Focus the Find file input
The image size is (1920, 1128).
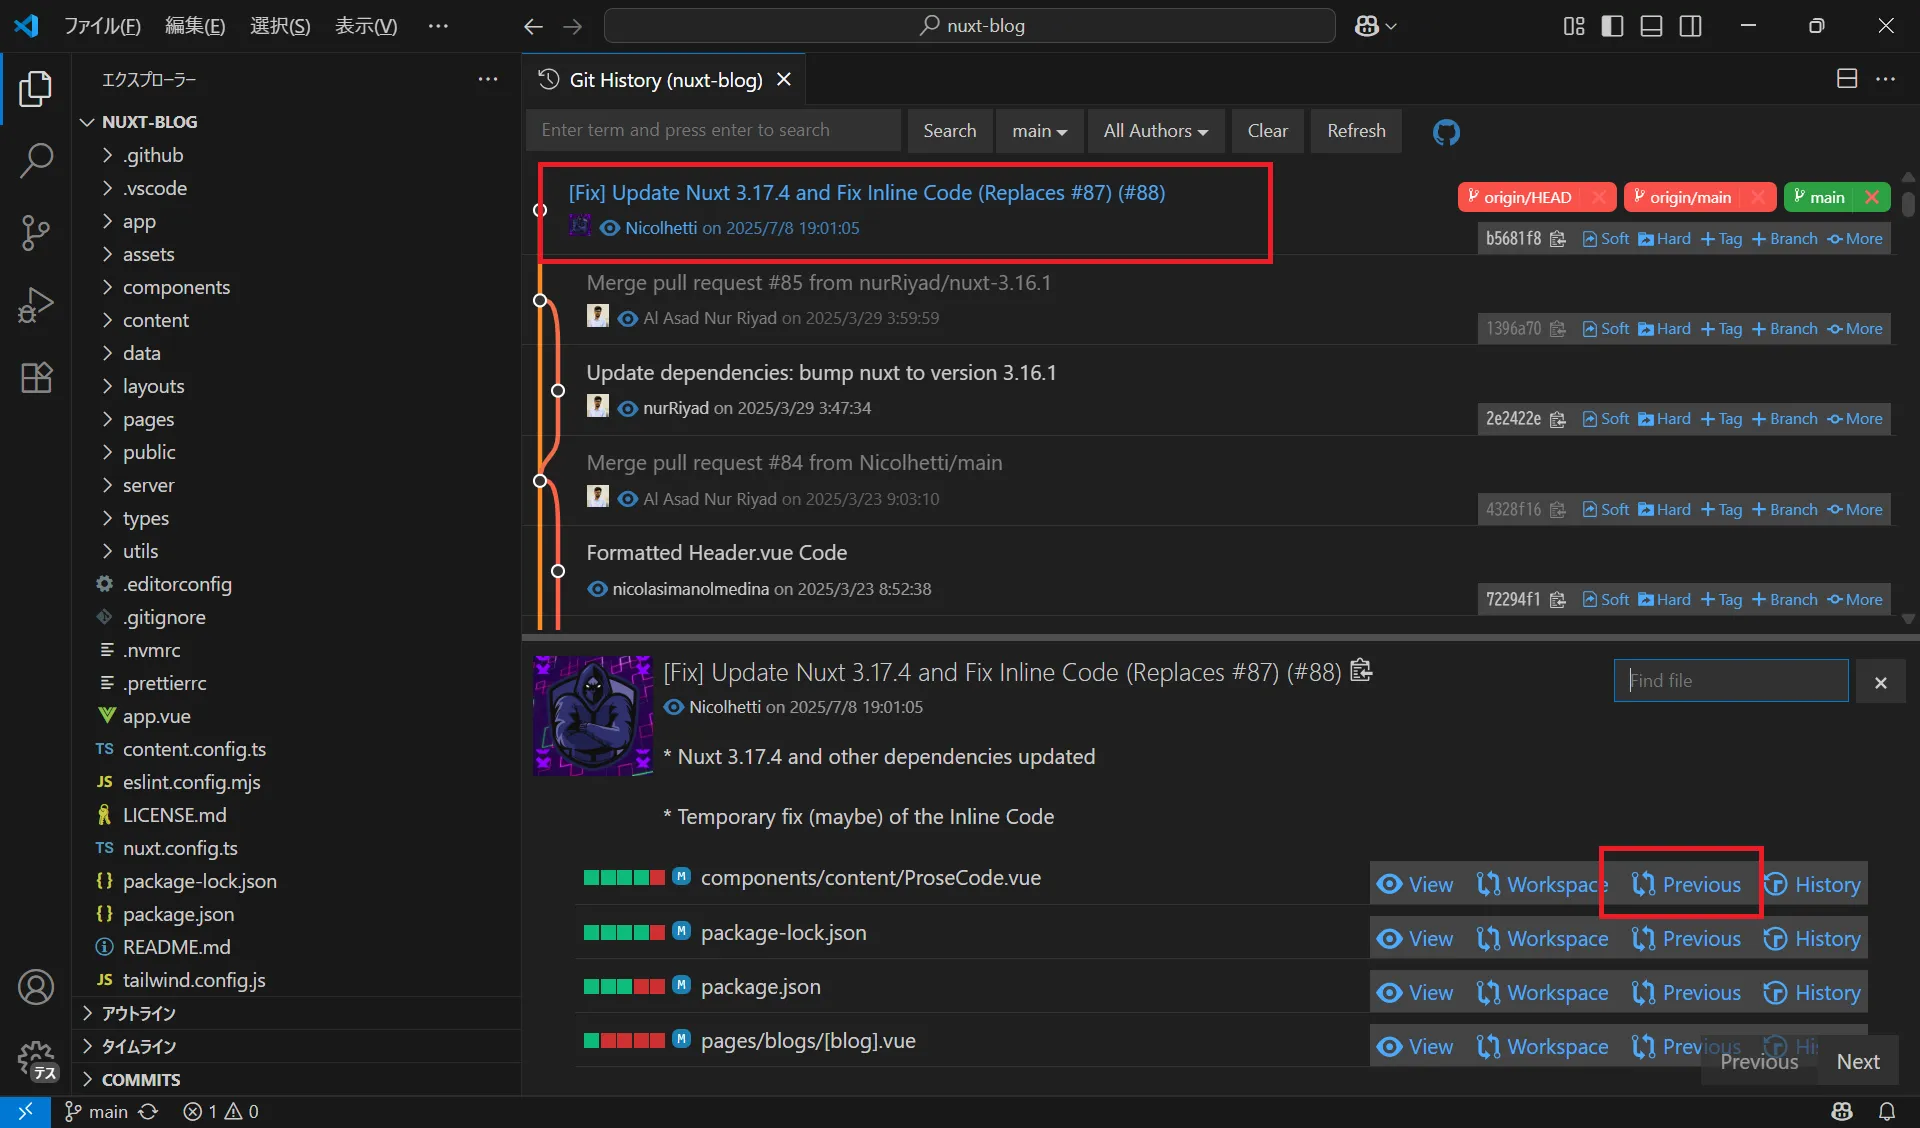tap(1731, 680)
